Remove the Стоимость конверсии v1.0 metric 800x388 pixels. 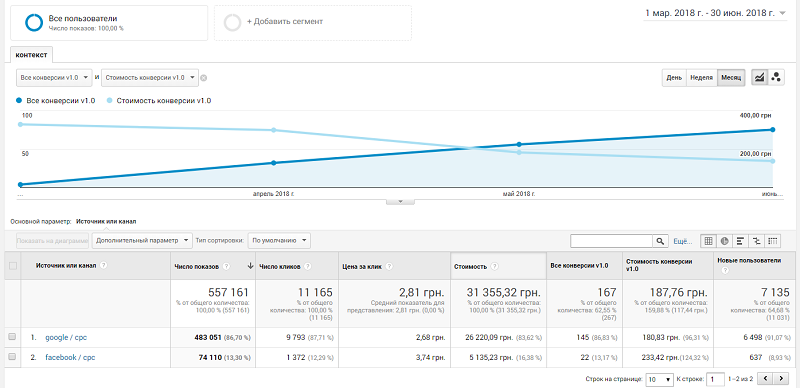tap(204, 78)
